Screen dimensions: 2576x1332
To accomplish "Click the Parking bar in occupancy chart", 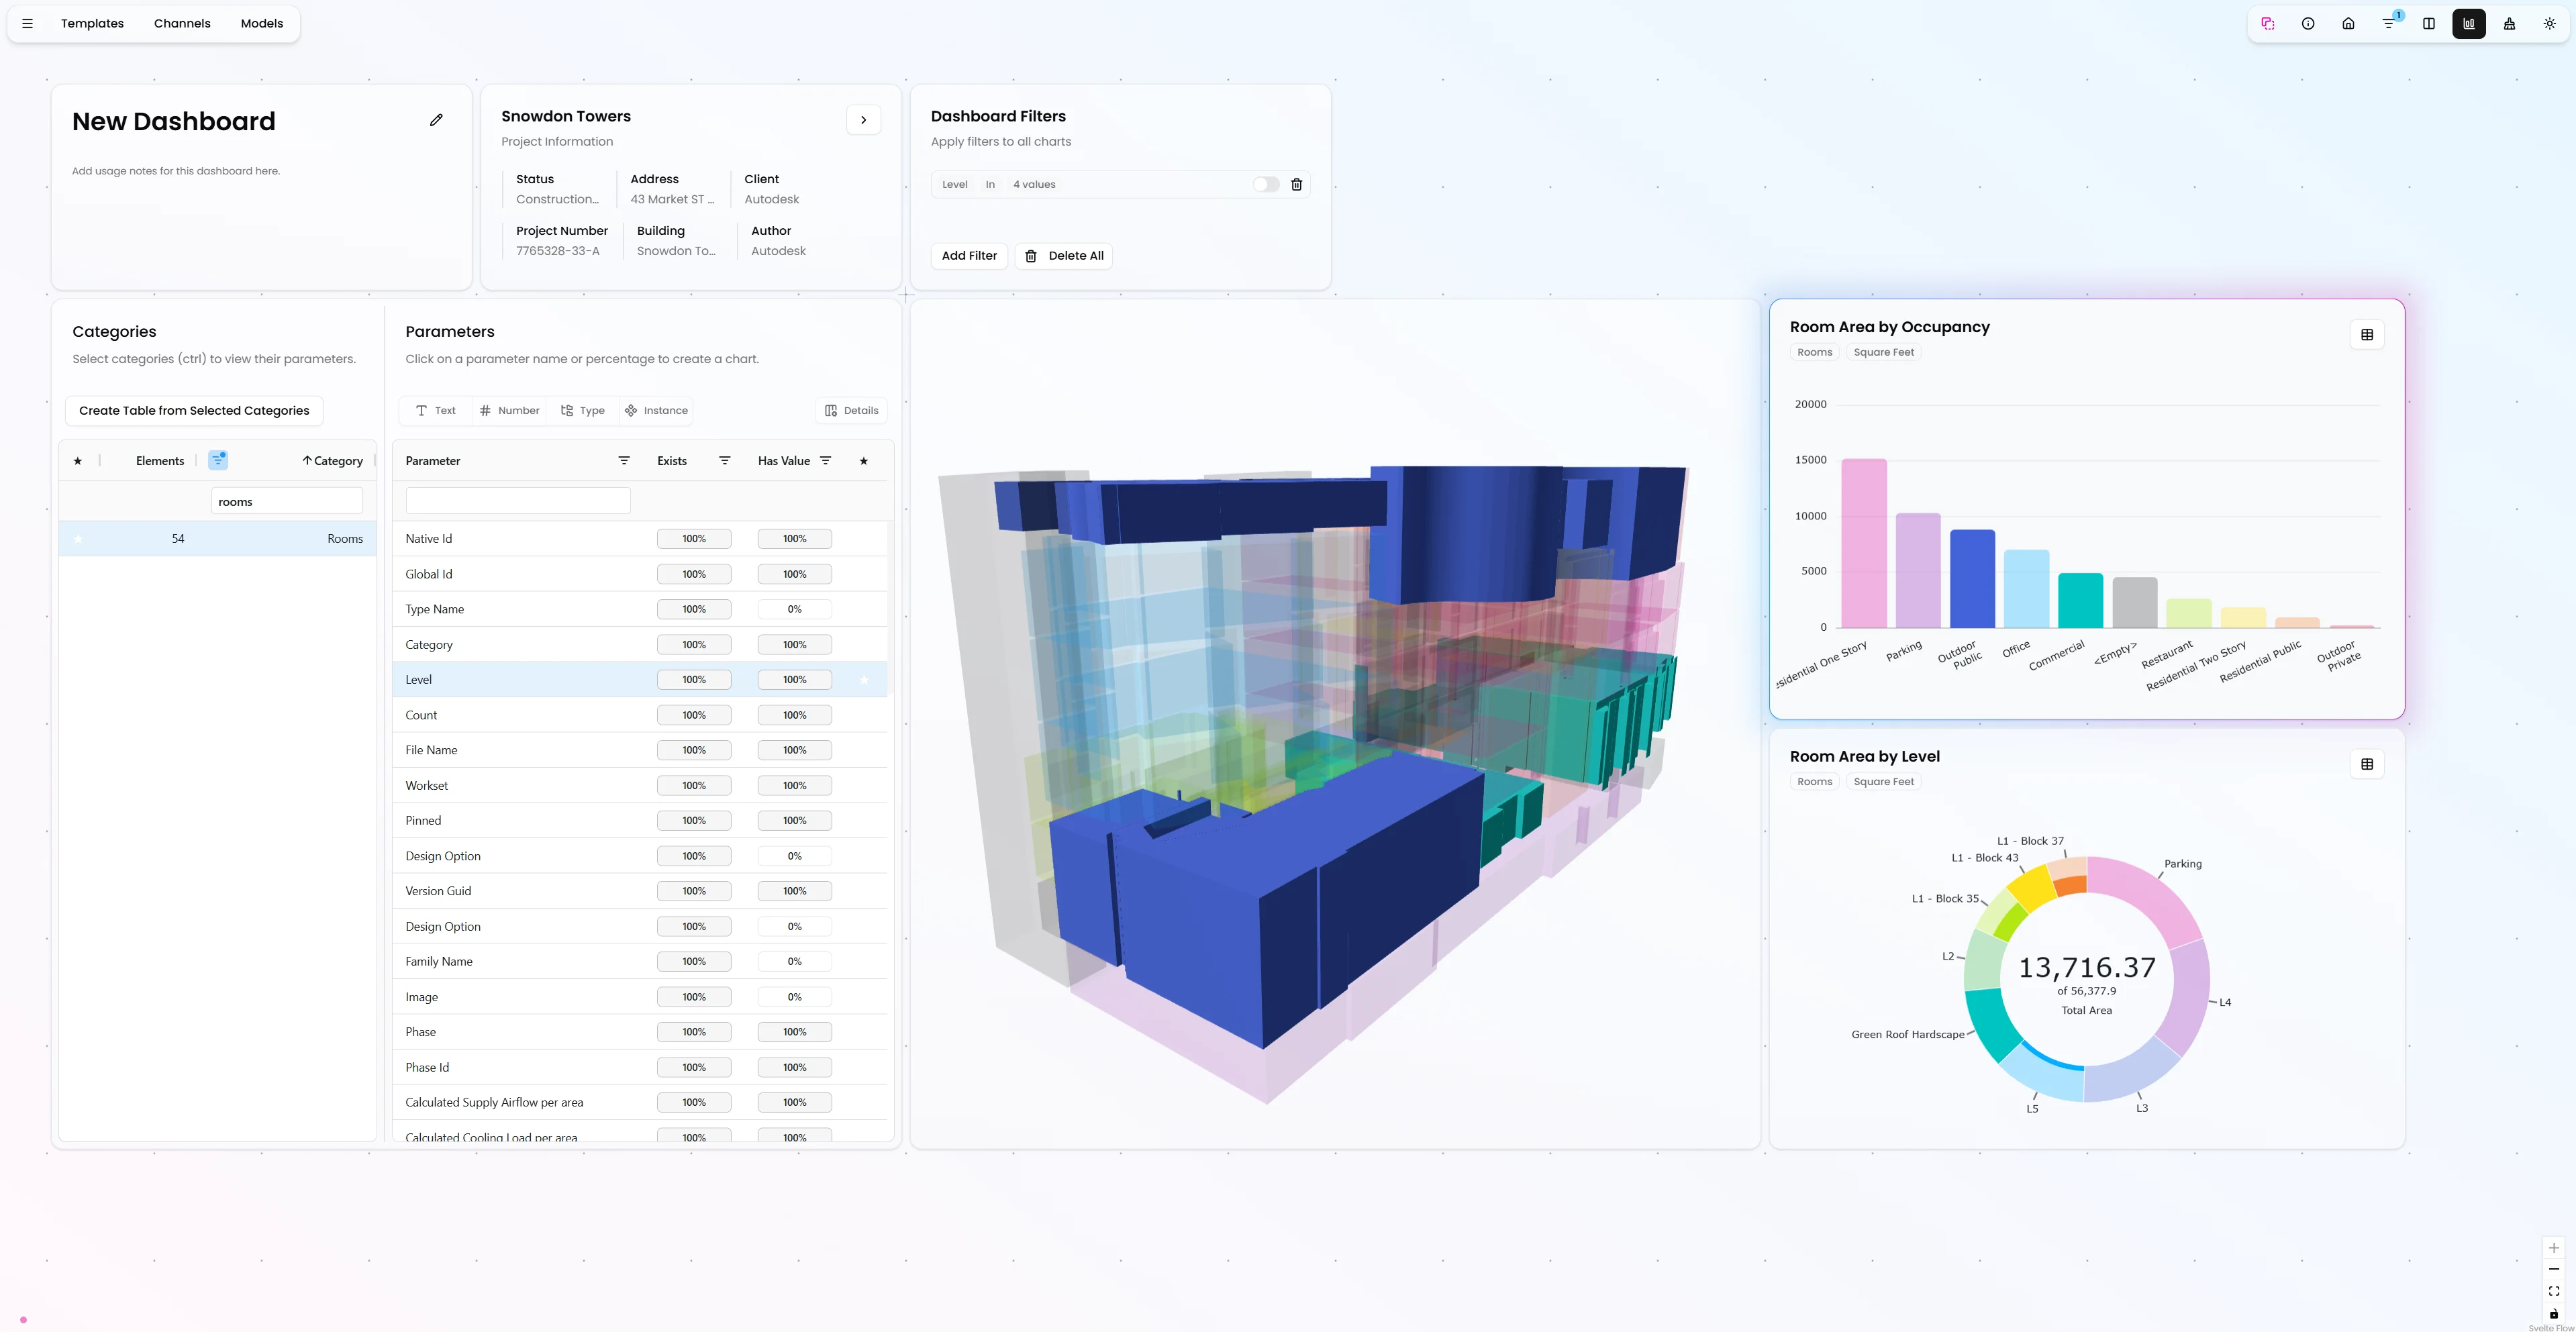I will click(x=1917, y=570).
